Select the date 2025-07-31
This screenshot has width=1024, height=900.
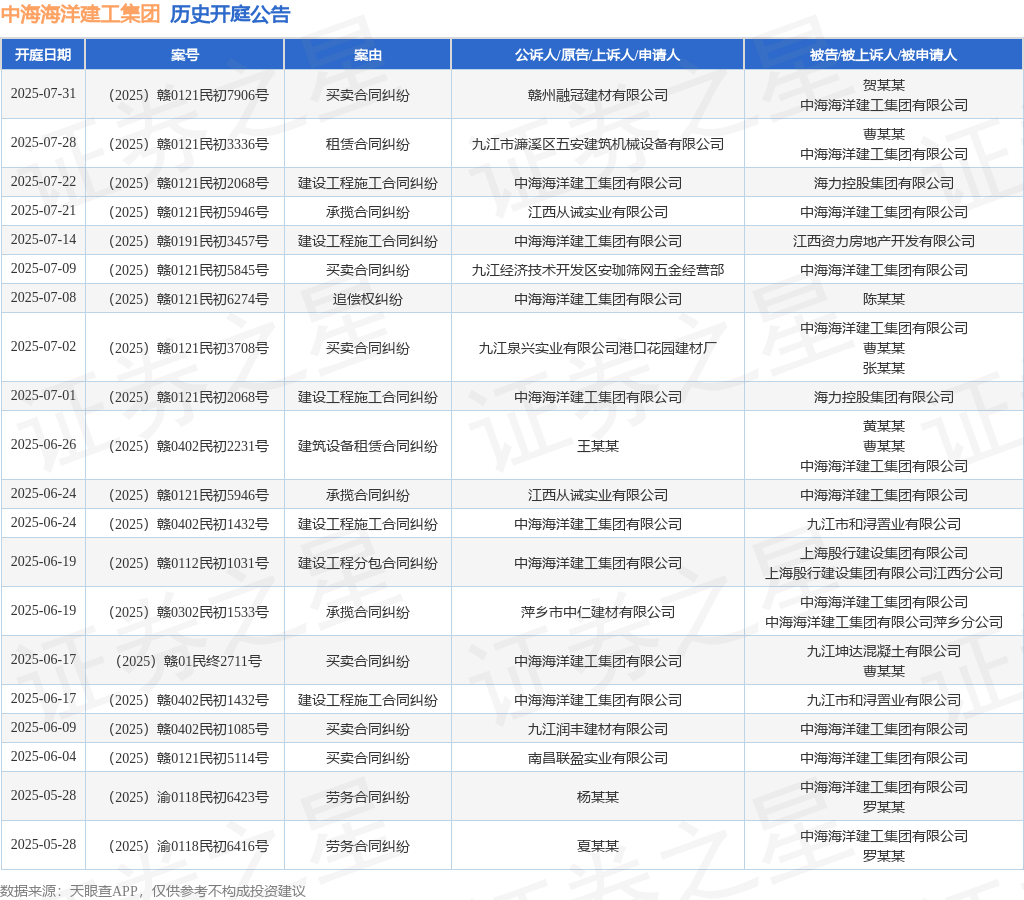pyautogui.click(x=43, y=93)
